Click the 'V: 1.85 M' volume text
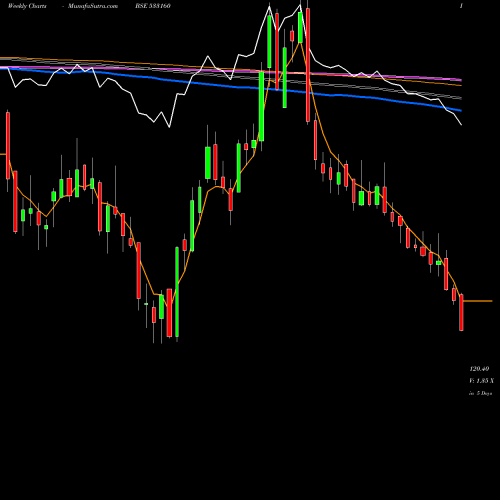 pos(481,381)
